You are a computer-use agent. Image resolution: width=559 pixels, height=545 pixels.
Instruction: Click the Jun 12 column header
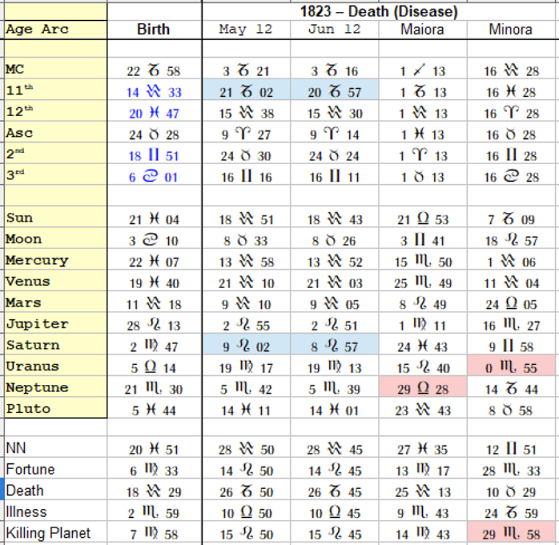(334, 30)
